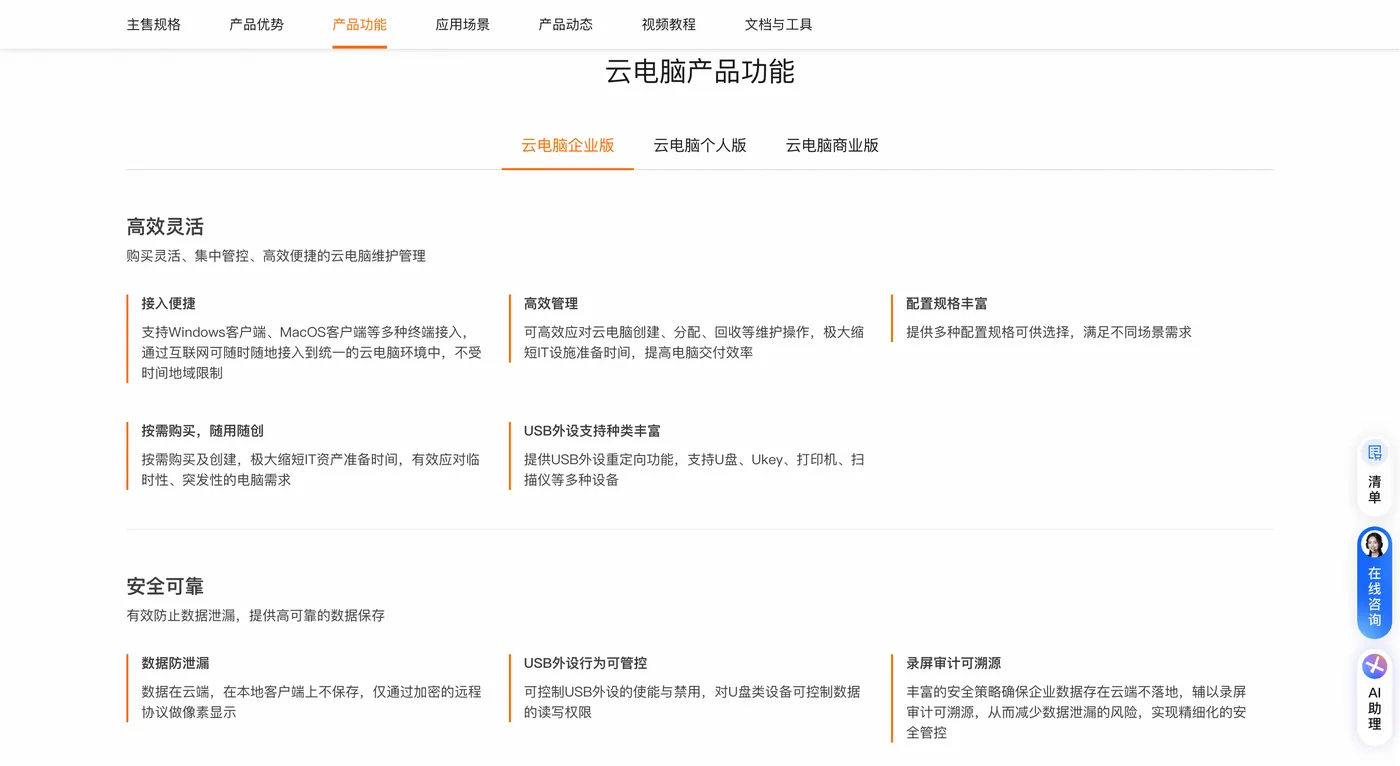The height and width of the screenshot is (766, 1400).
Task: Select the 云电脑企业版 tab
Action: point(568,145)
